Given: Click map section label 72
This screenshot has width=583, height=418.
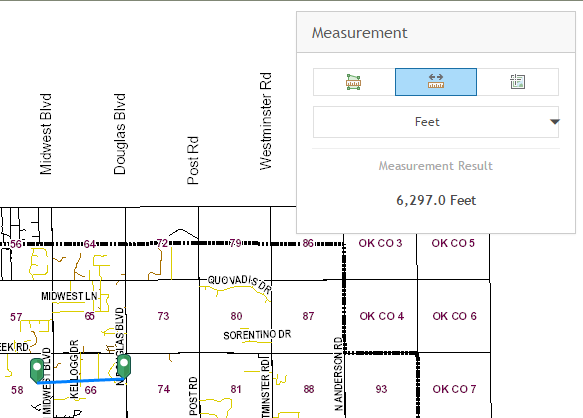Looking at the screenshot, I should [x=162, y=243].
